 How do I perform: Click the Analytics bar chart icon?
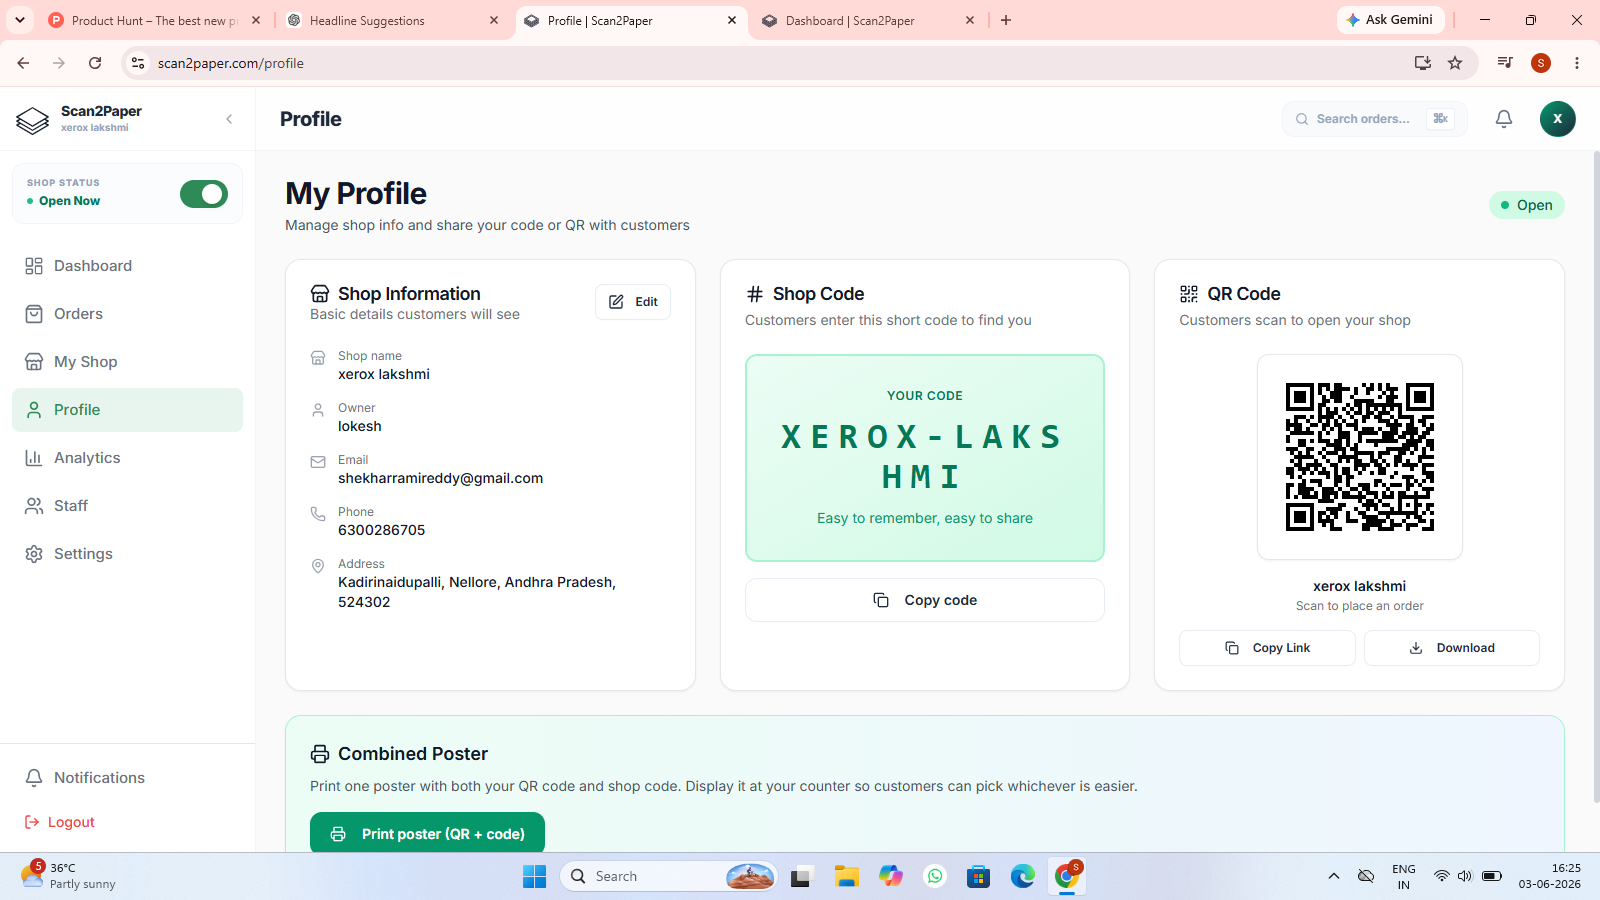coord(34,458)
